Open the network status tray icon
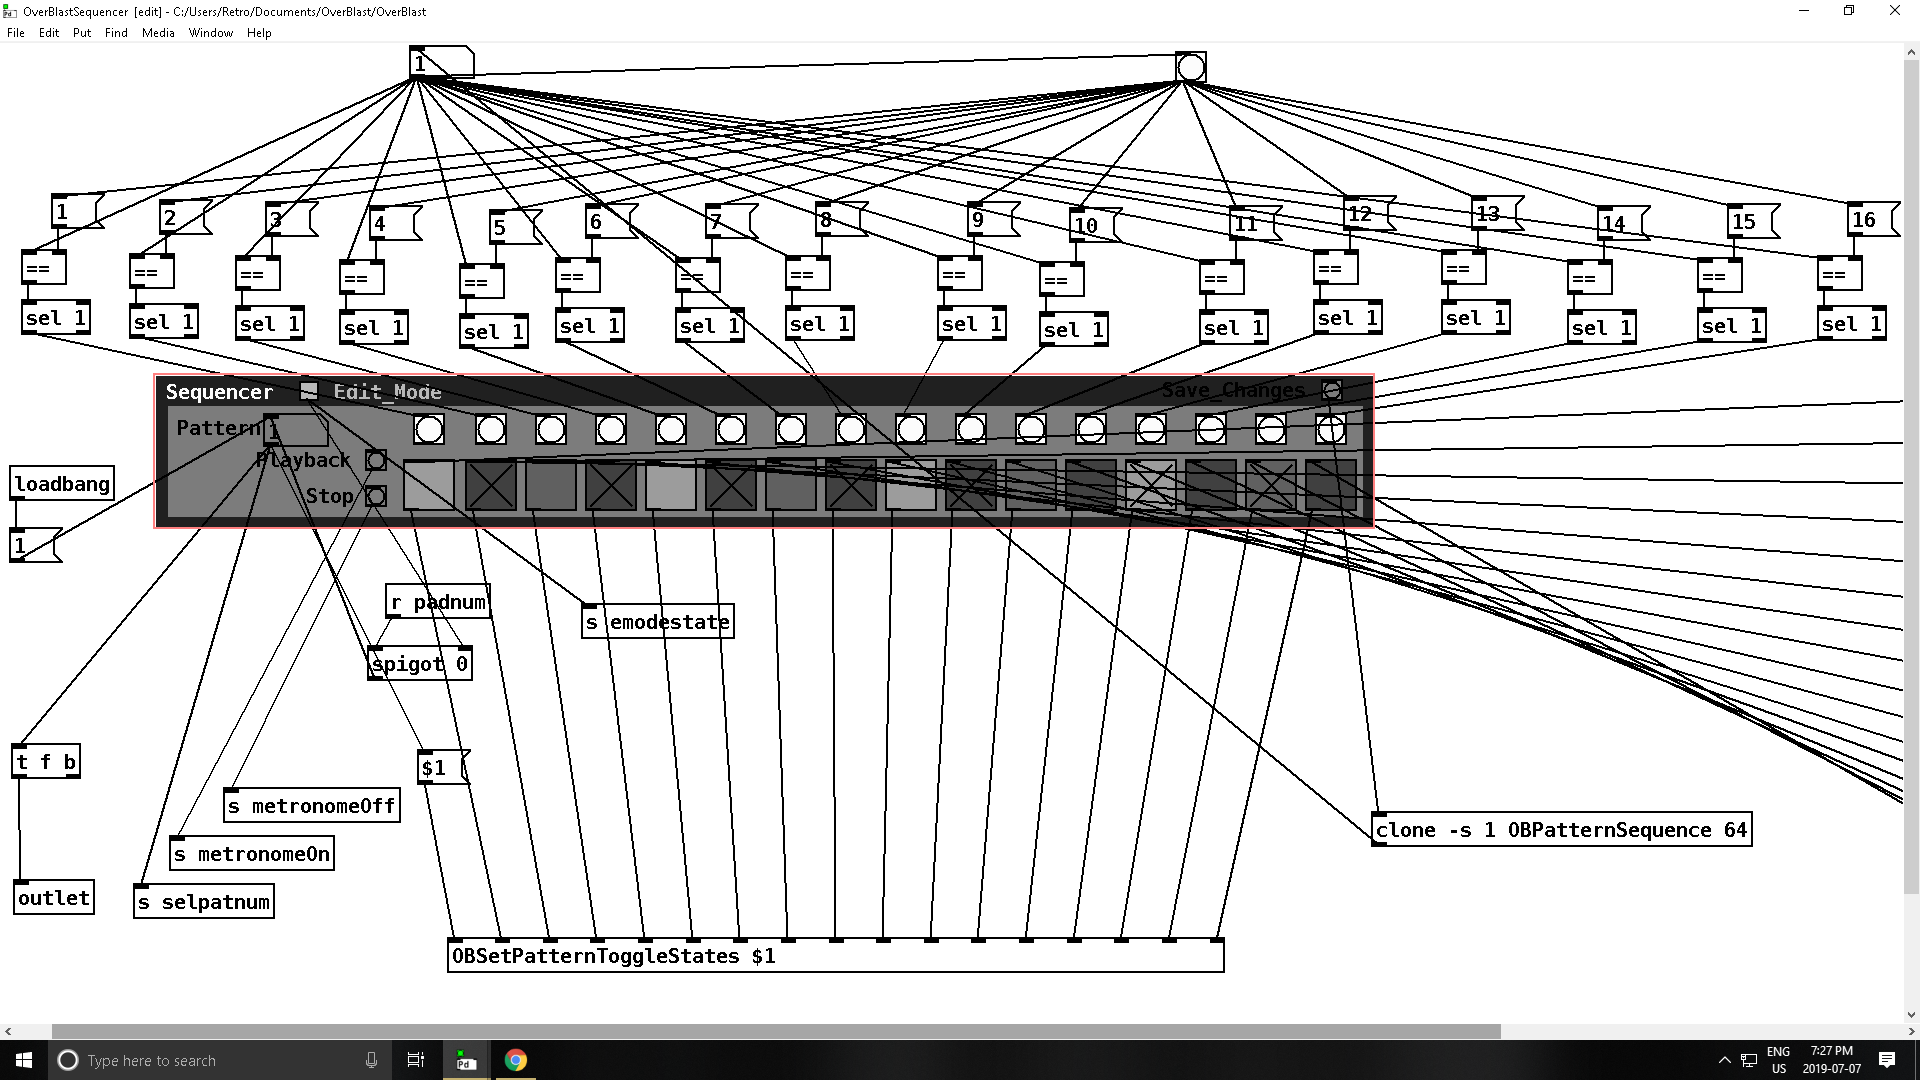The height and width of the screenshot is (1080, 1920). pos(1749,1060)
